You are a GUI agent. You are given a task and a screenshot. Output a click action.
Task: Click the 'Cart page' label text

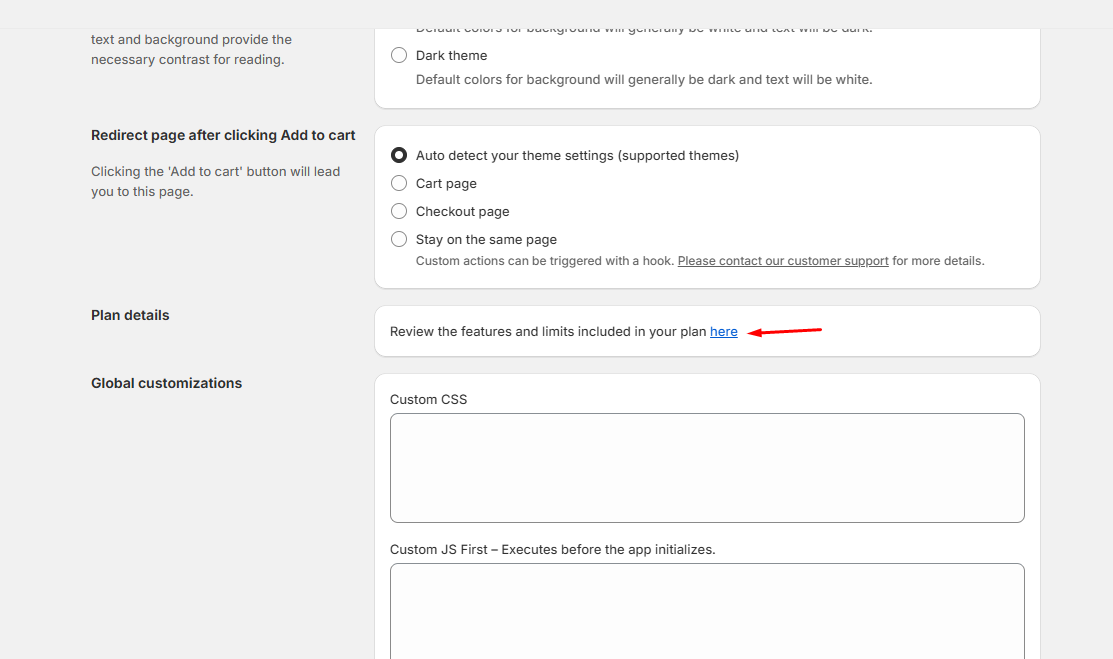446,184
